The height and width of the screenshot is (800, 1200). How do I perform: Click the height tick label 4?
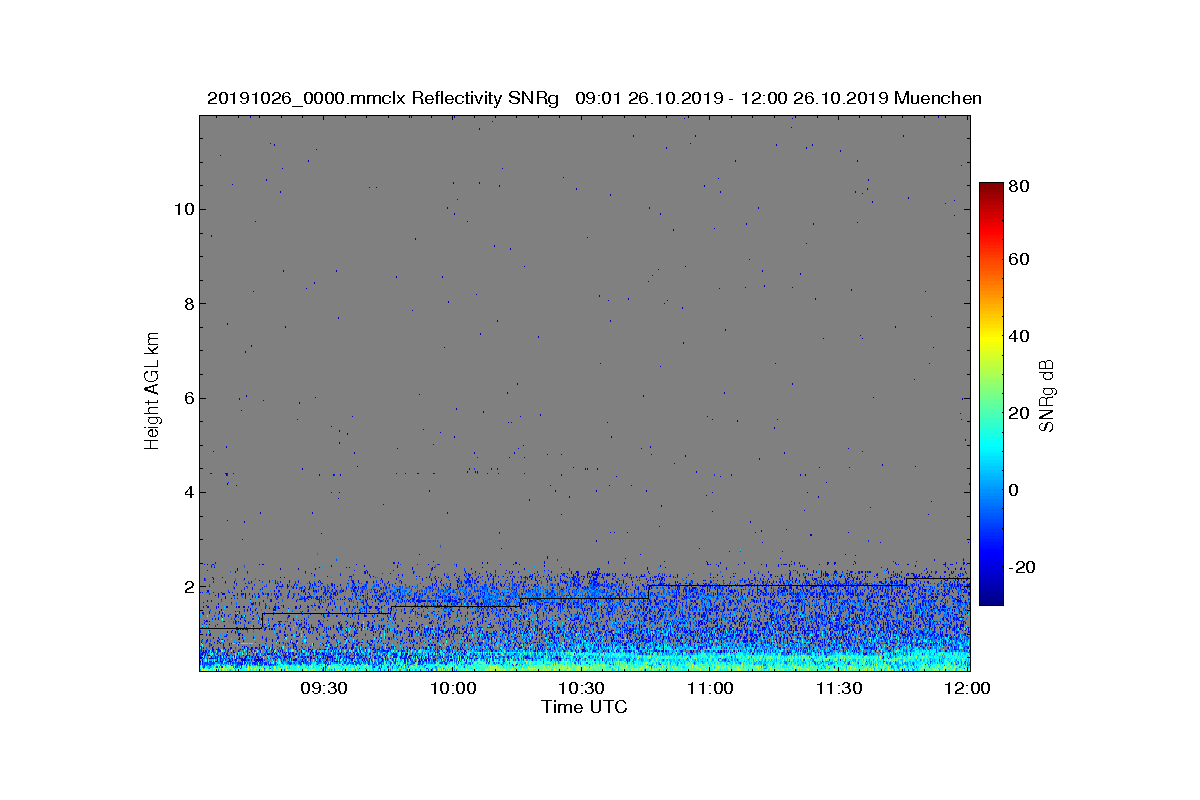tap(187, 492)
